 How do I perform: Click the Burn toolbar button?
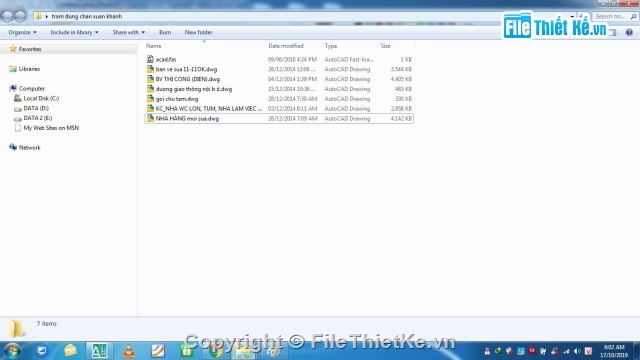coord(165,32)
